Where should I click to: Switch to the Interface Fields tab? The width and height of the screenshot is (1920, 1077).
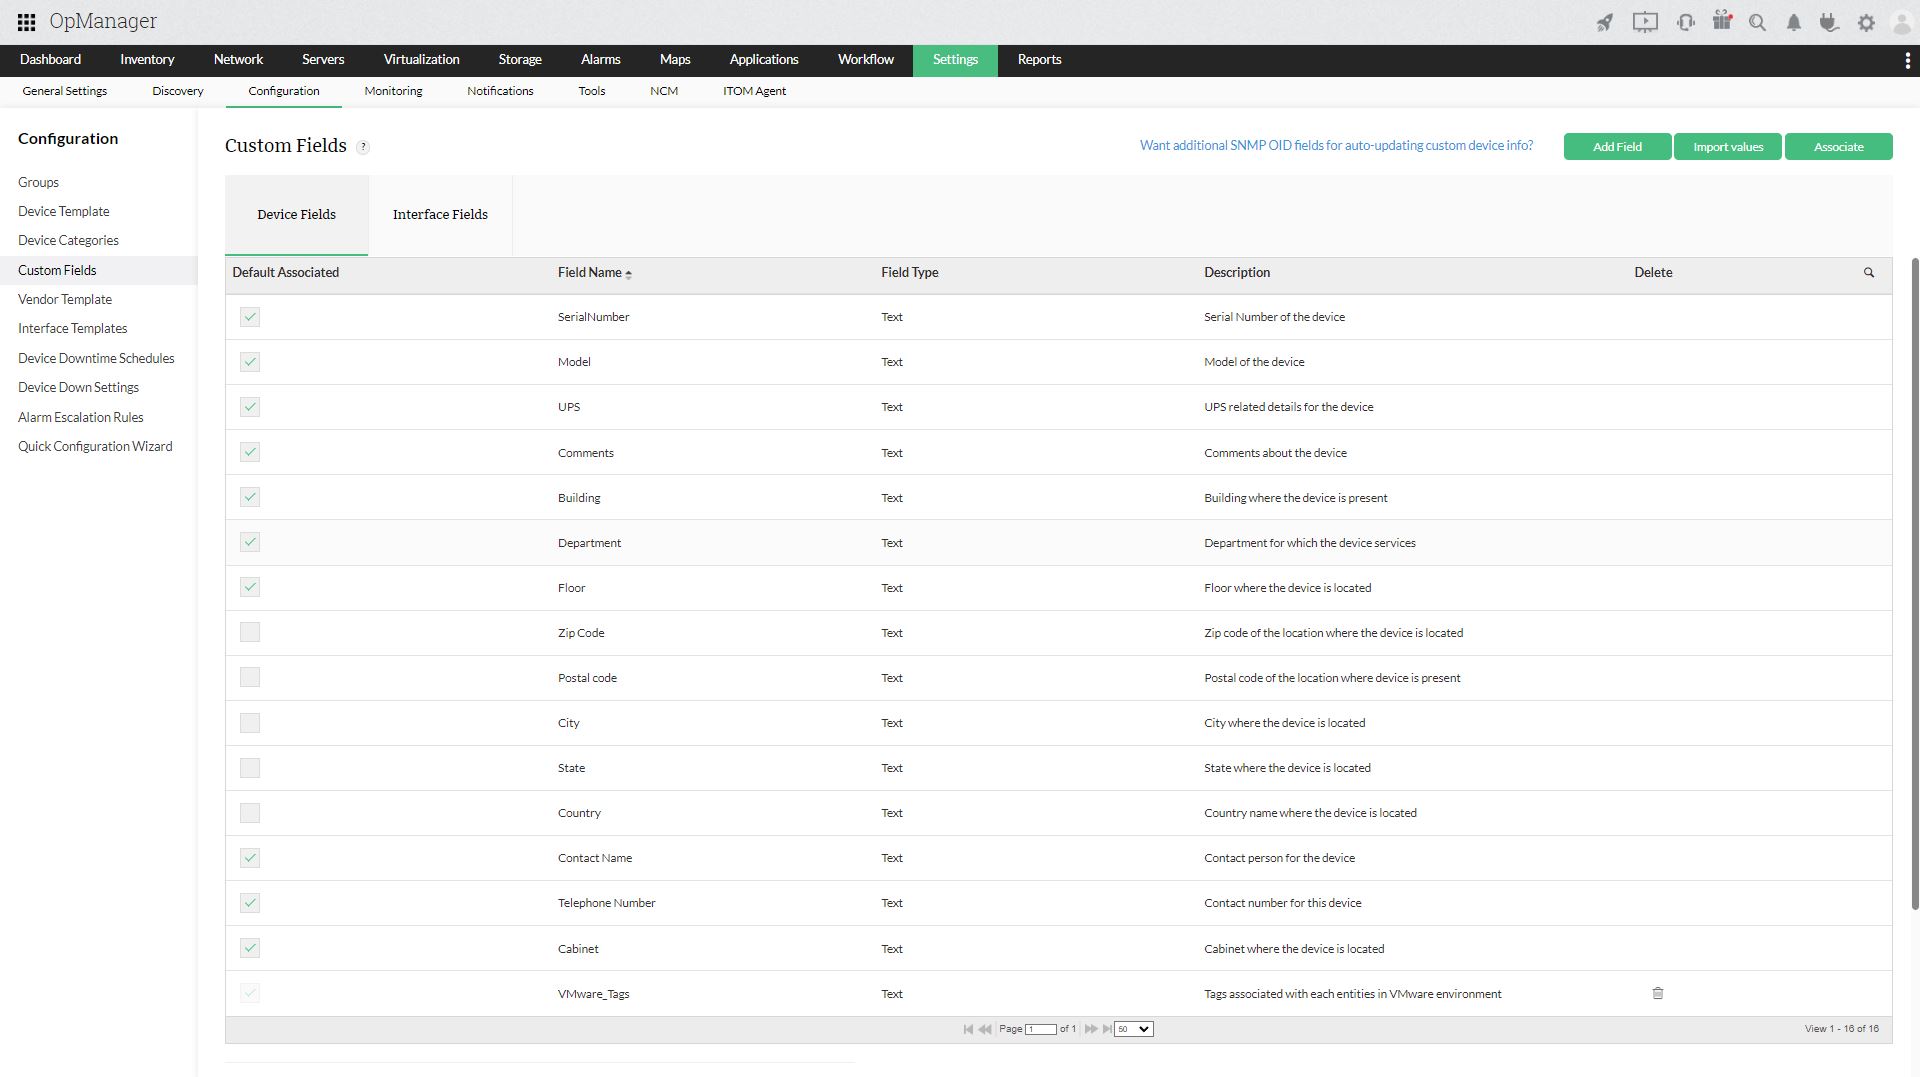pyautogui.click(x=440, y=214)
